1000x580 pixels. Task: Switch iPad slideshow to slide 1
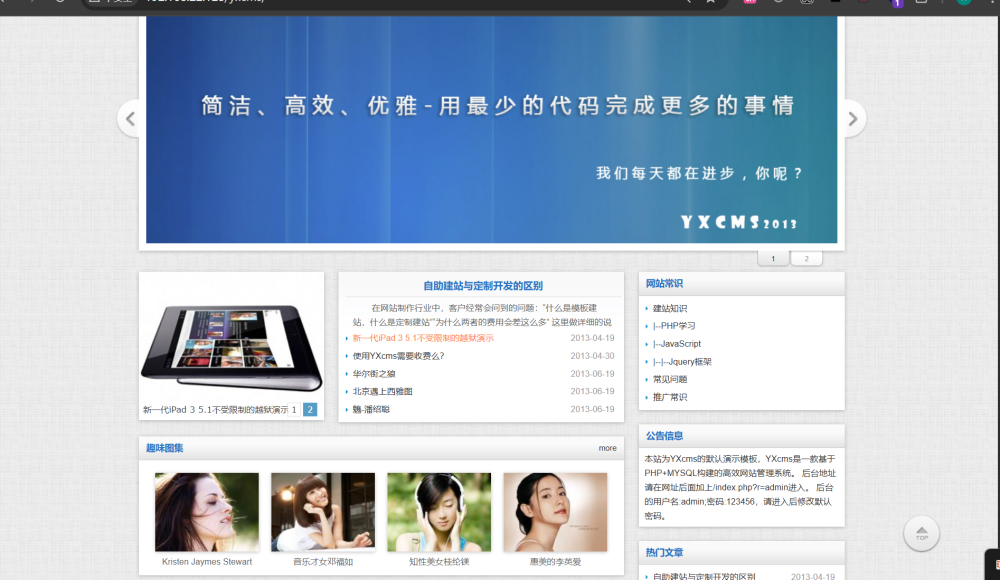tap(294, 409)
